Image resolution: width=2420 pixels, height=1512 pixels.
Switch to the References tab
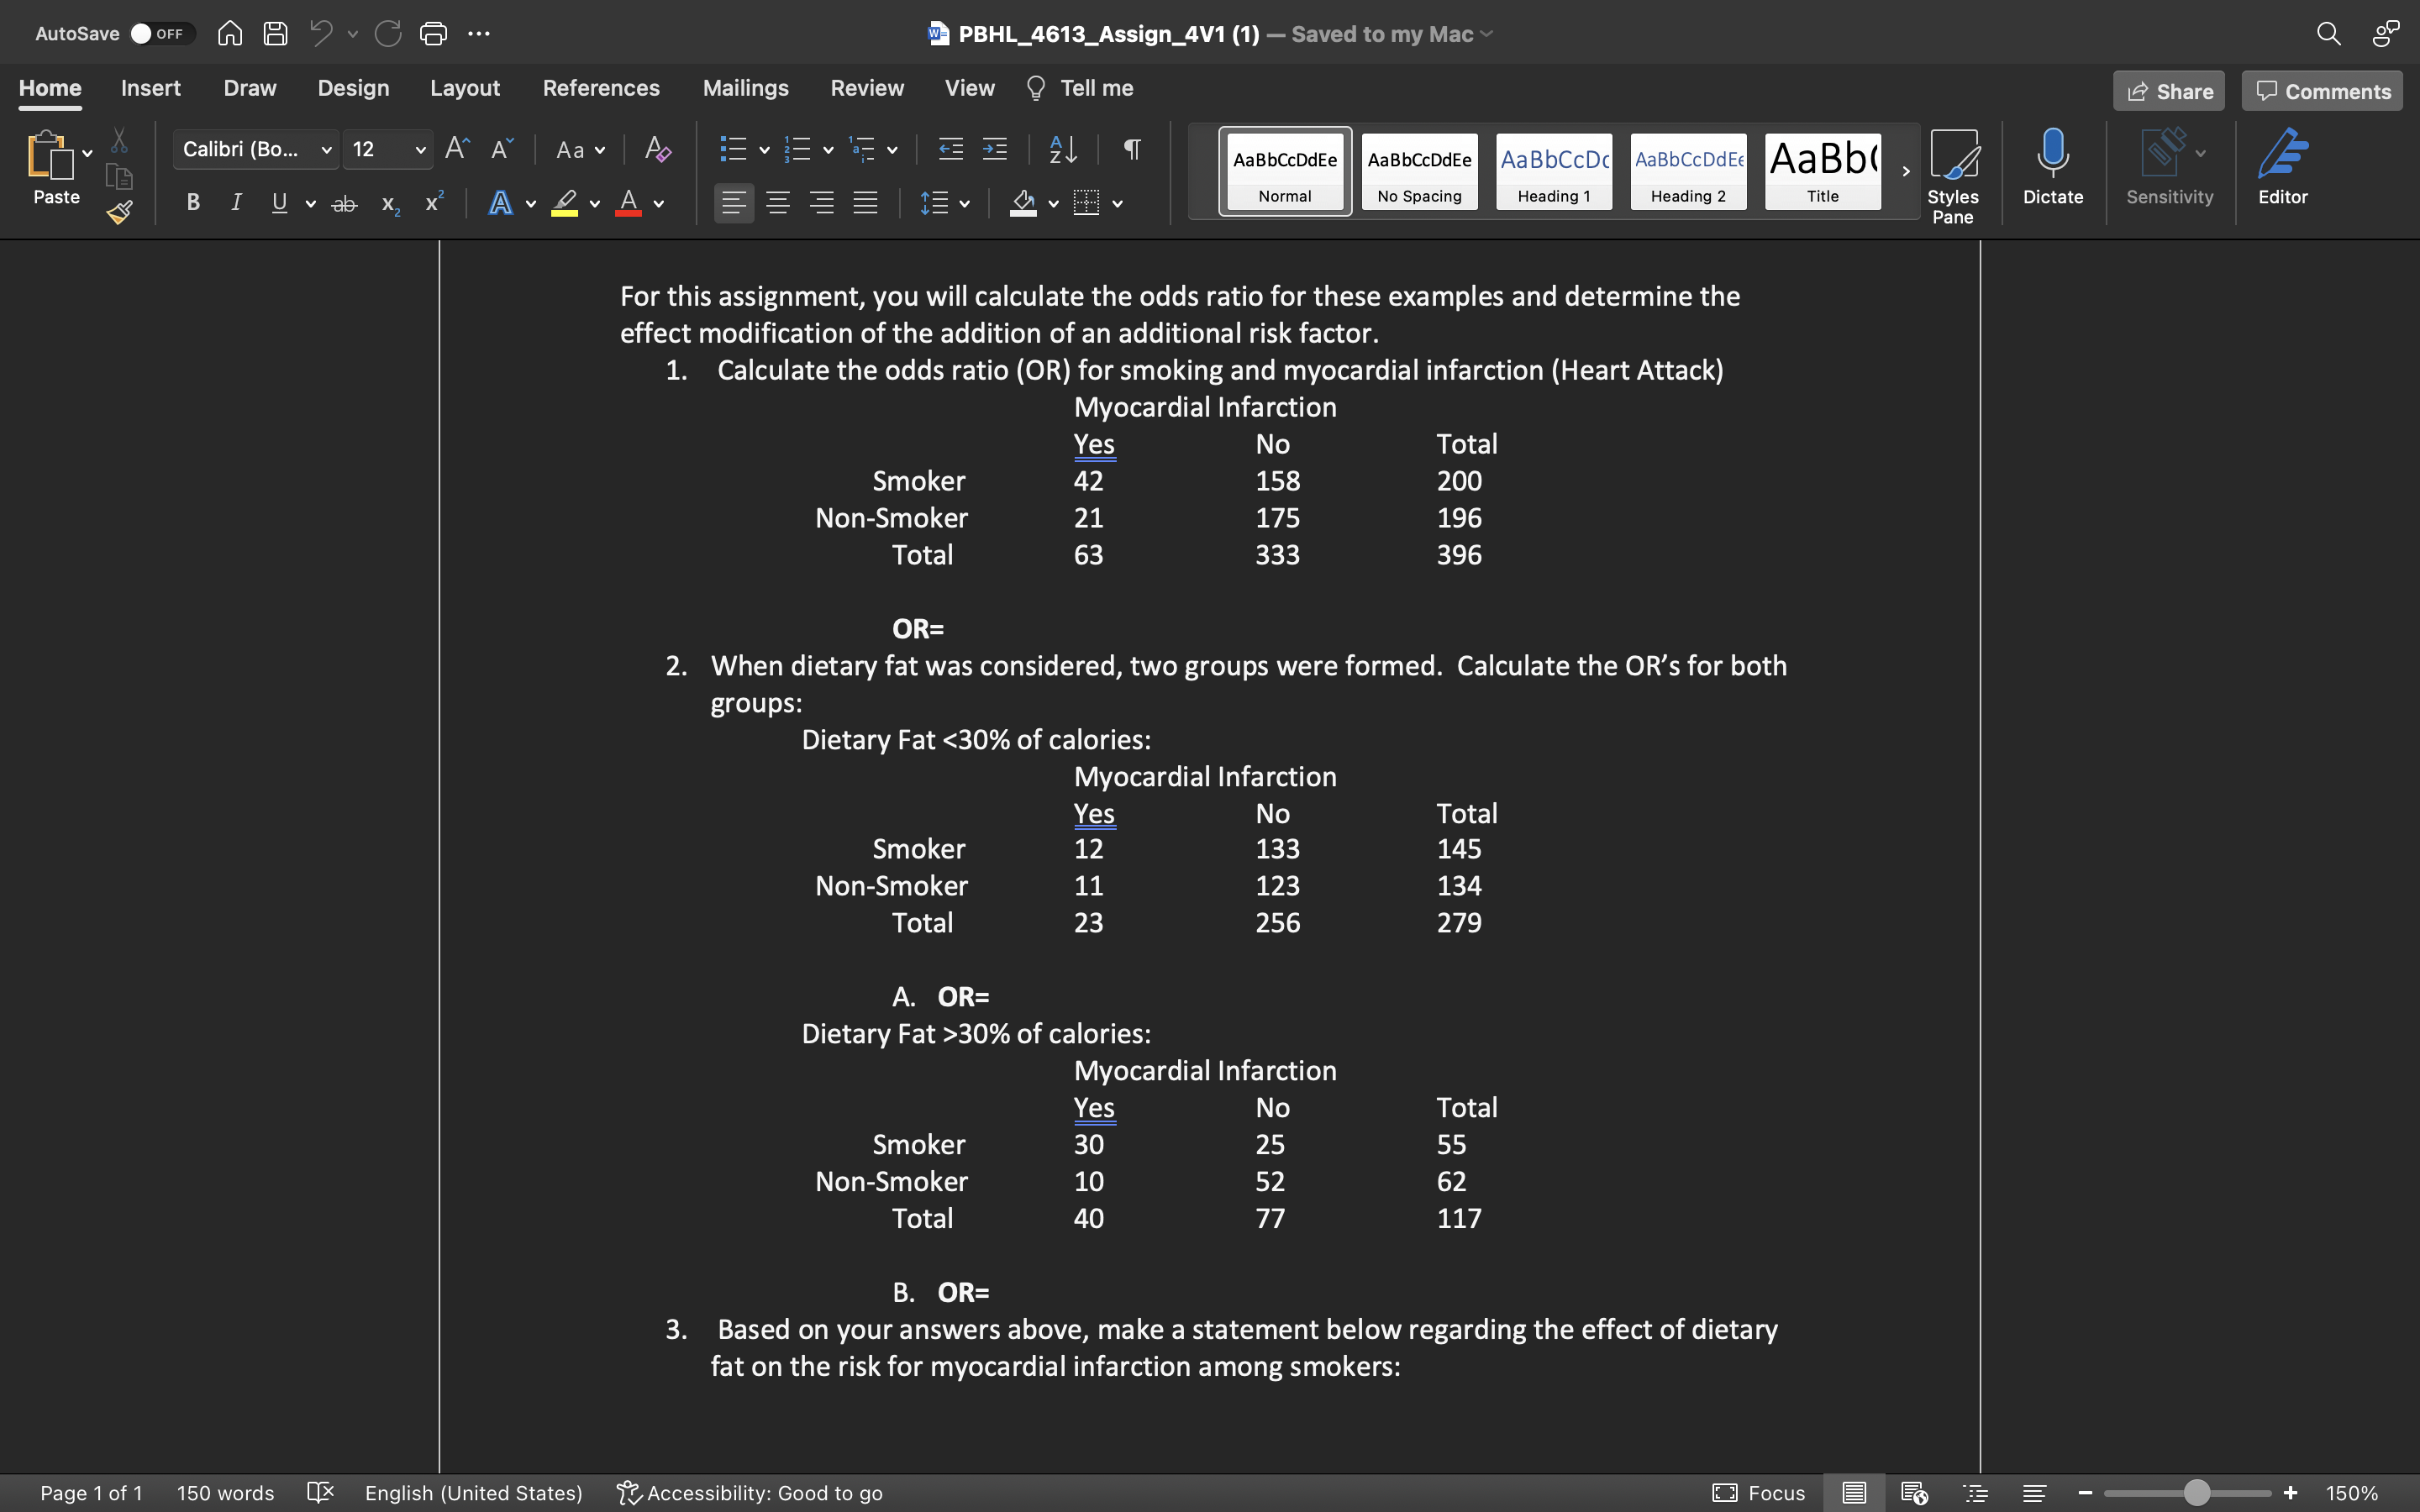tap(601, 88)
